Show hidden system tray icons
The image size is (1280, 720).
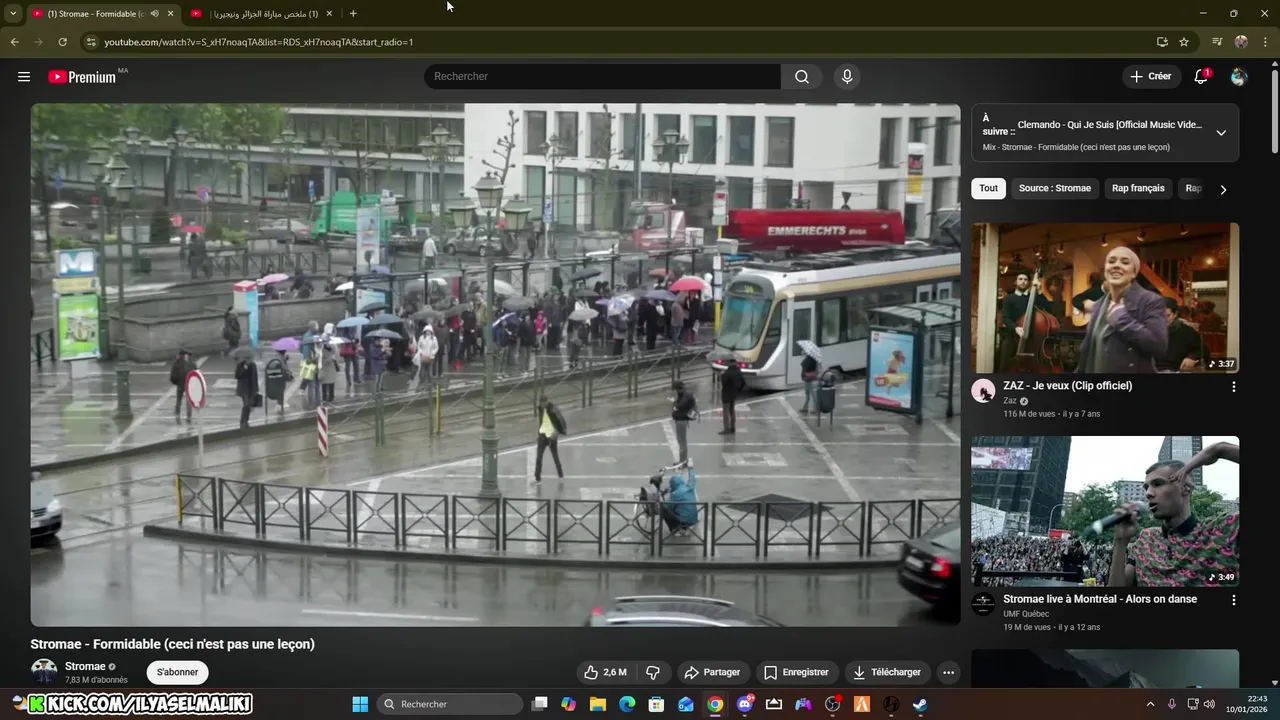1150,704
